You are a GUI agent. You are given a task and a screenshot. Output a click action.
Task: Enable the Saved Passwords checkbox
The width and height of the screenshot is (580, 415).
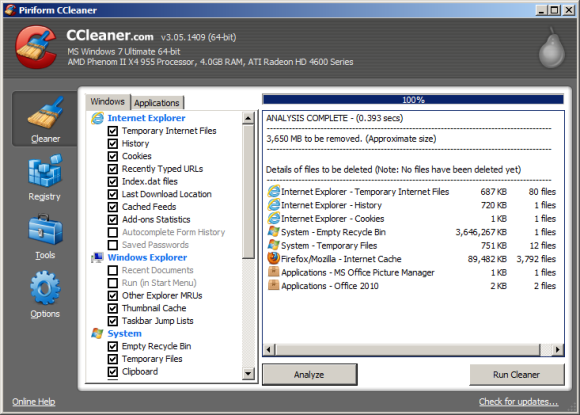113,245
